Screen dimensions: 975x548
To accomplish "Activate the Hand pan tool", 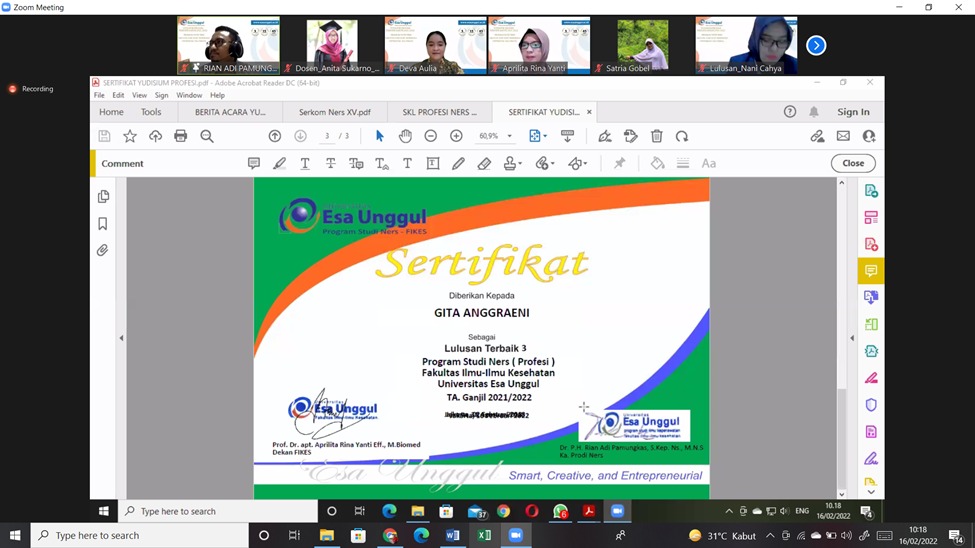I will (x=405, y=136).
